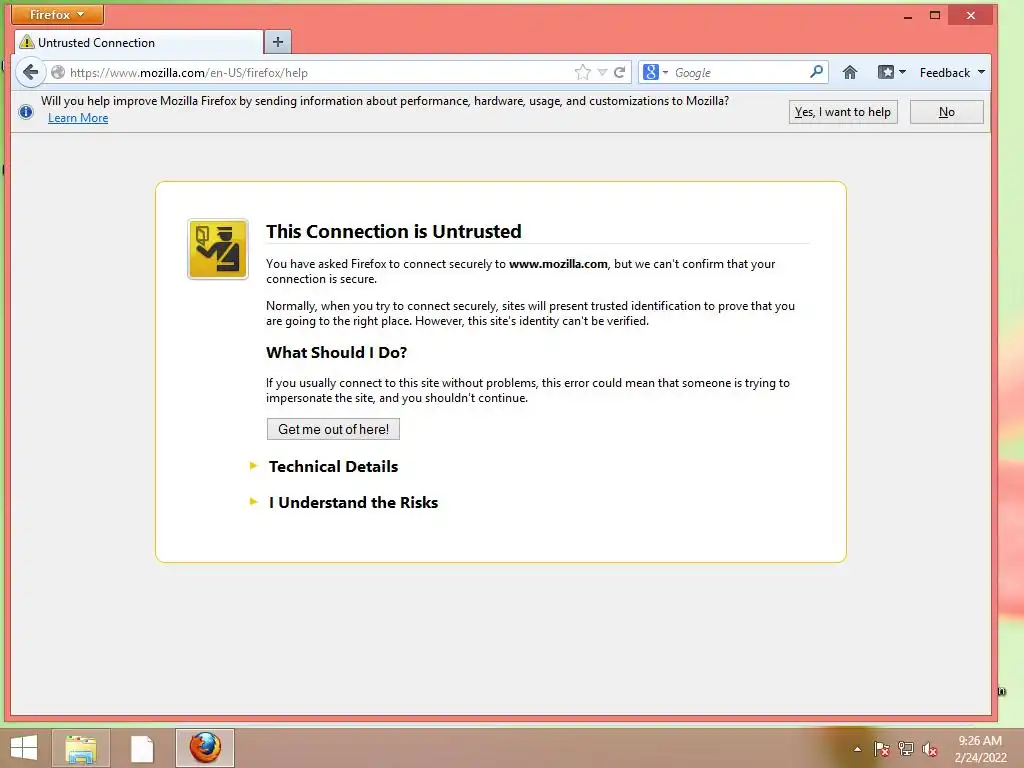Image resolution: width=1024 pixels, height=768 pixels.
Task: Select the Firefox taskbar icon
Action: click(x=205, y=748)
